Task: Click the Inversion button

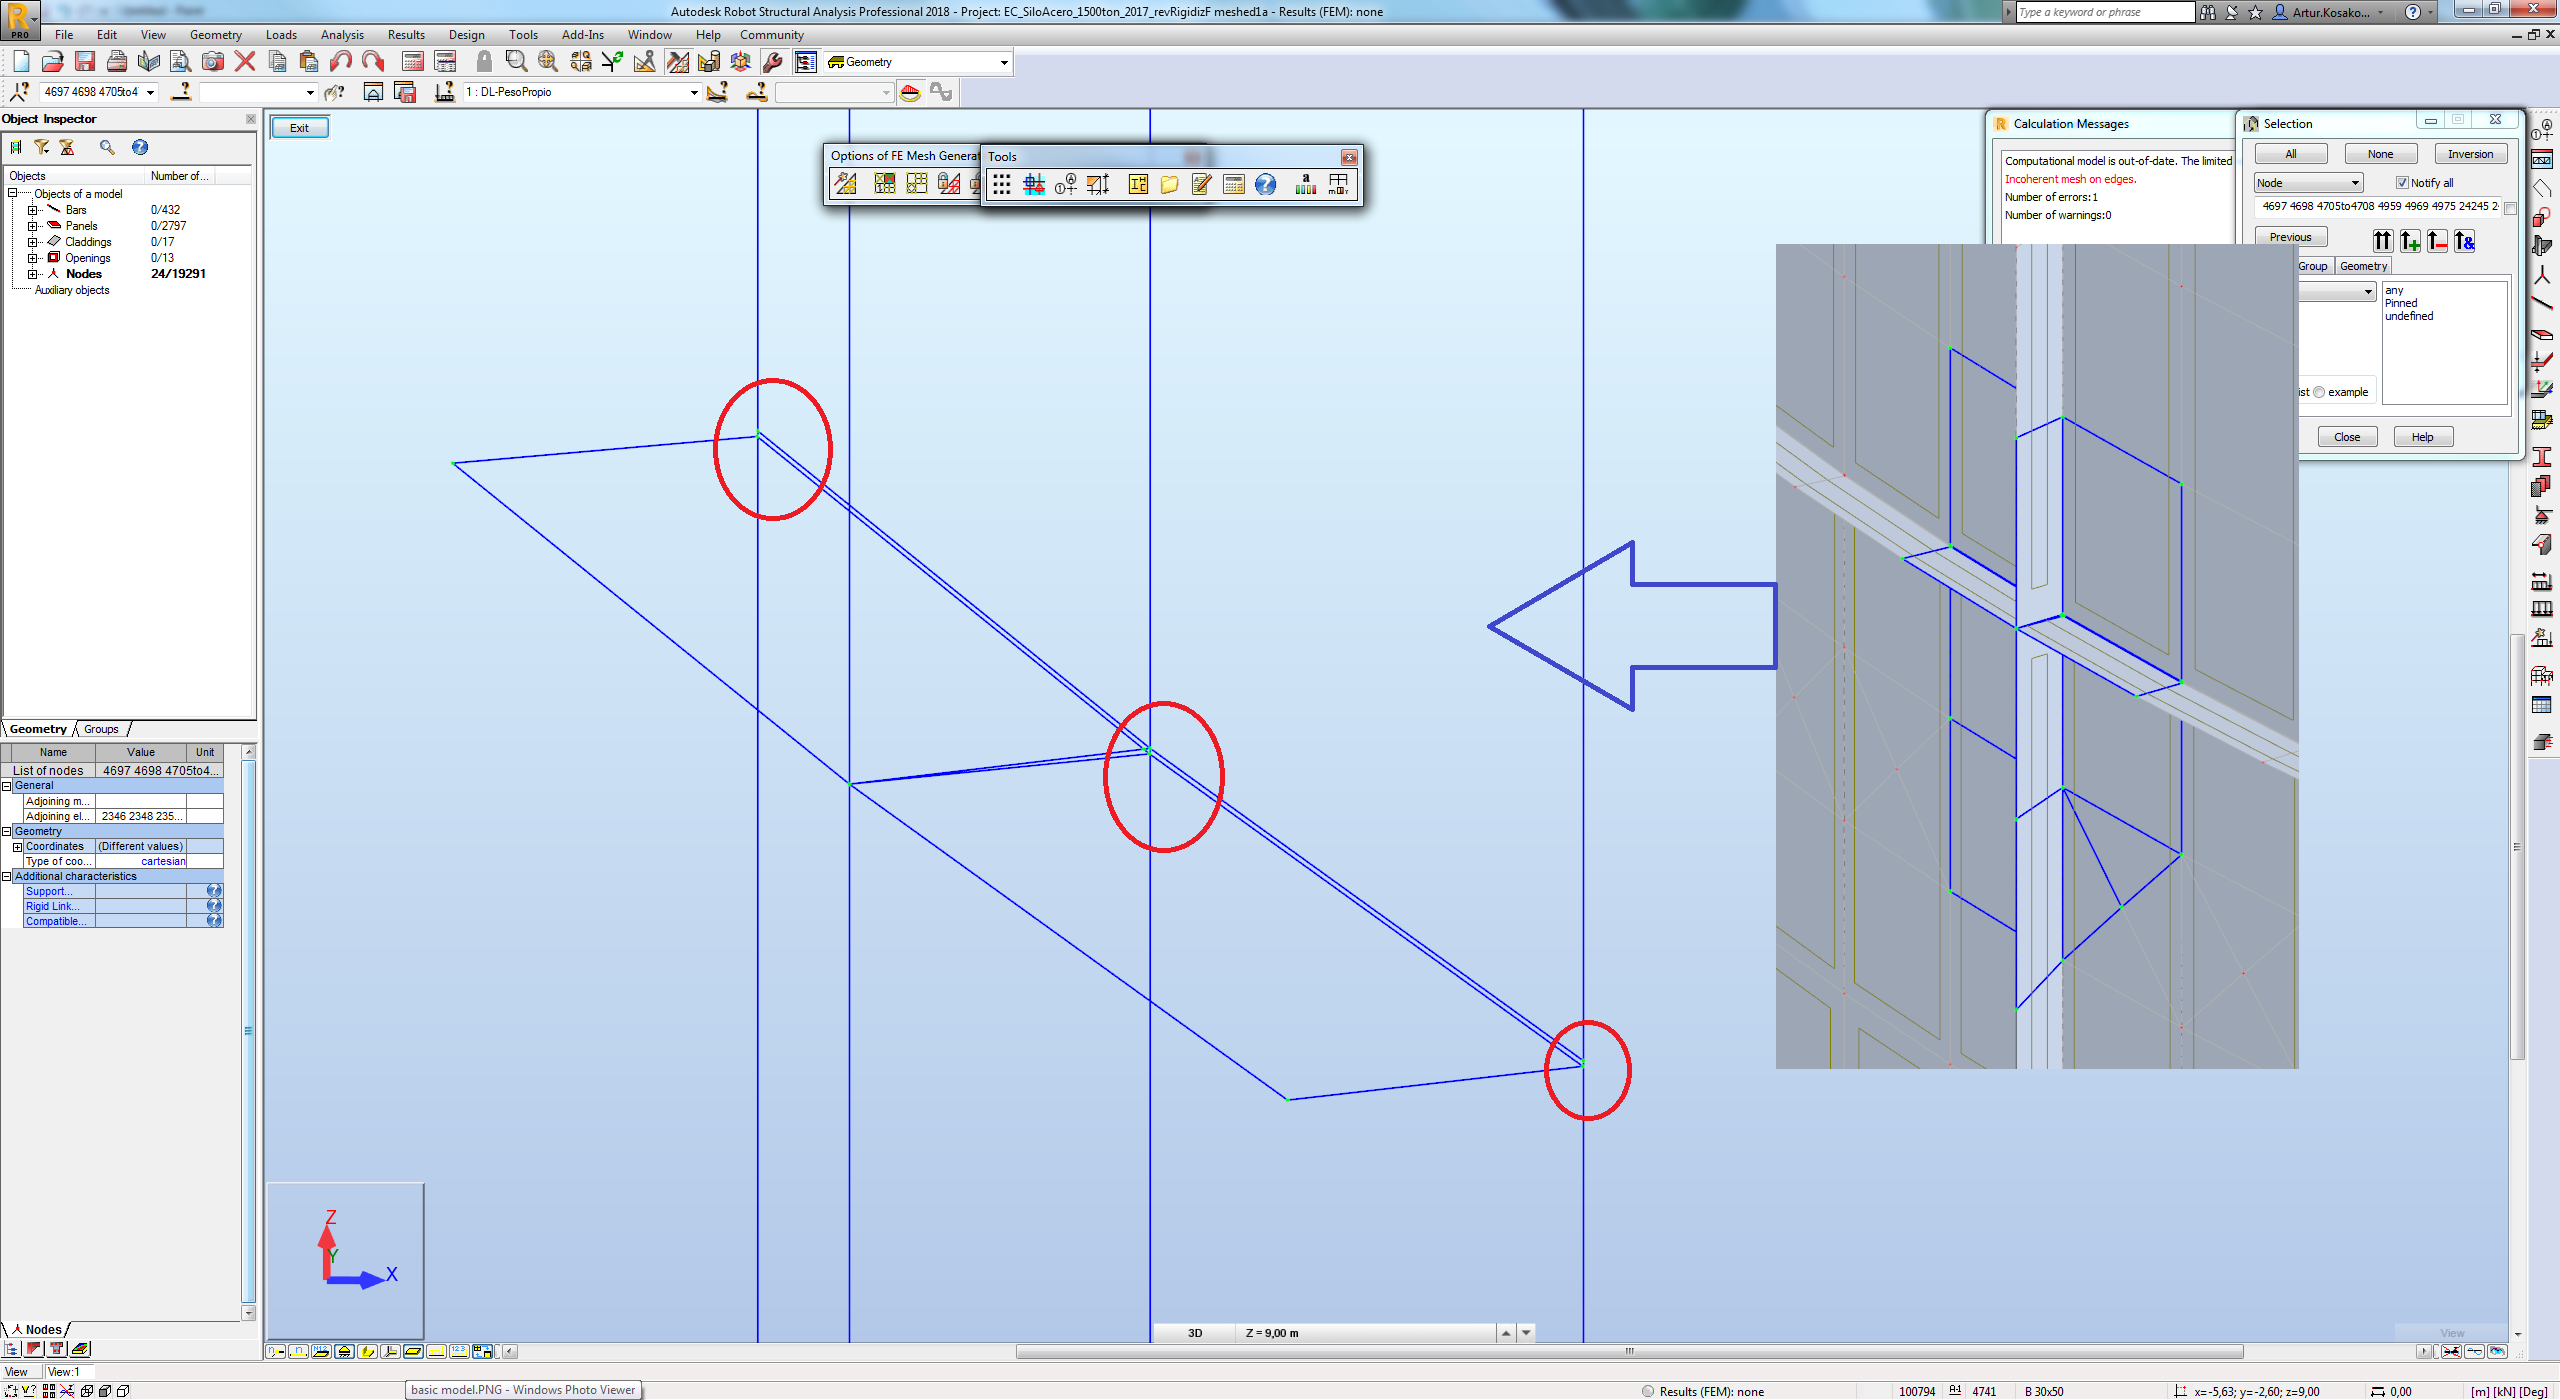Action: (2471, 154)
